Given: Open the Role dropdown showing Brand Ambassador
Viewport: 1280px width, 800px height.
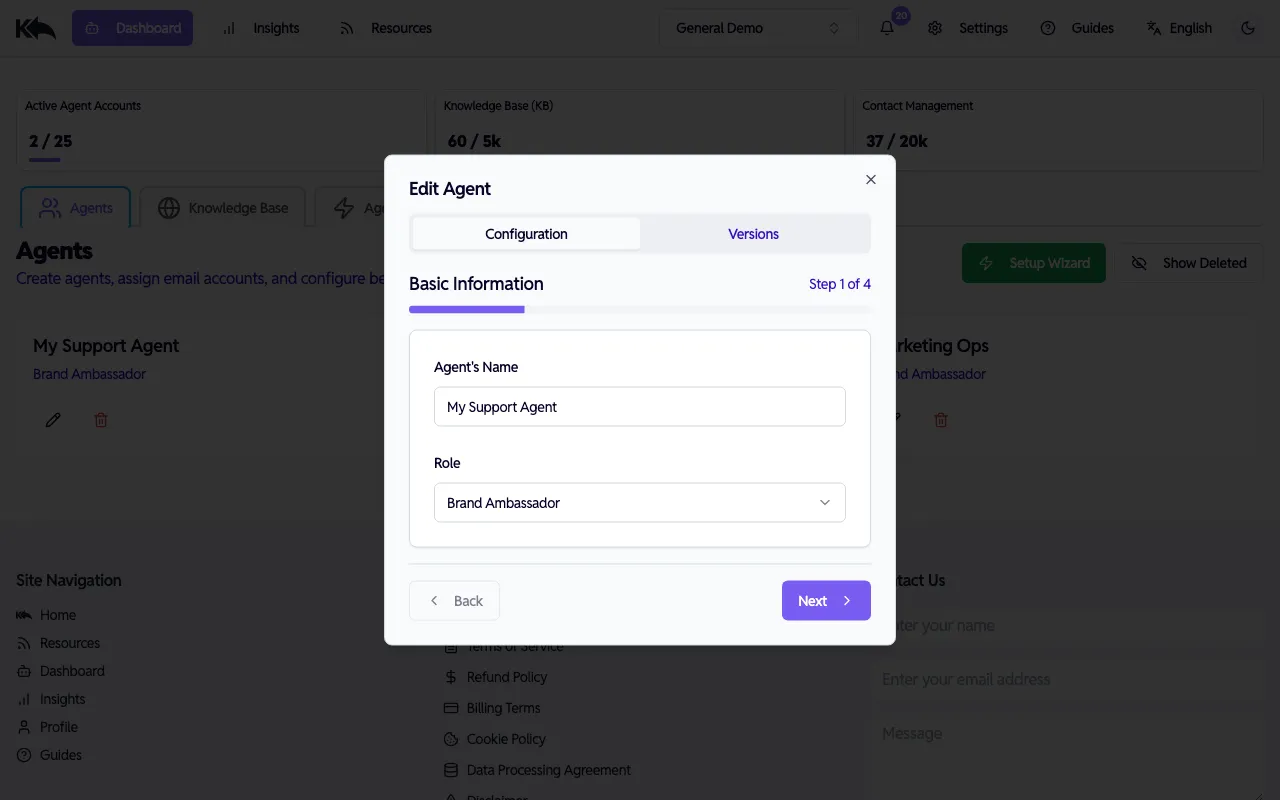Looking at the screenshot, I should [x=639, y=502].
